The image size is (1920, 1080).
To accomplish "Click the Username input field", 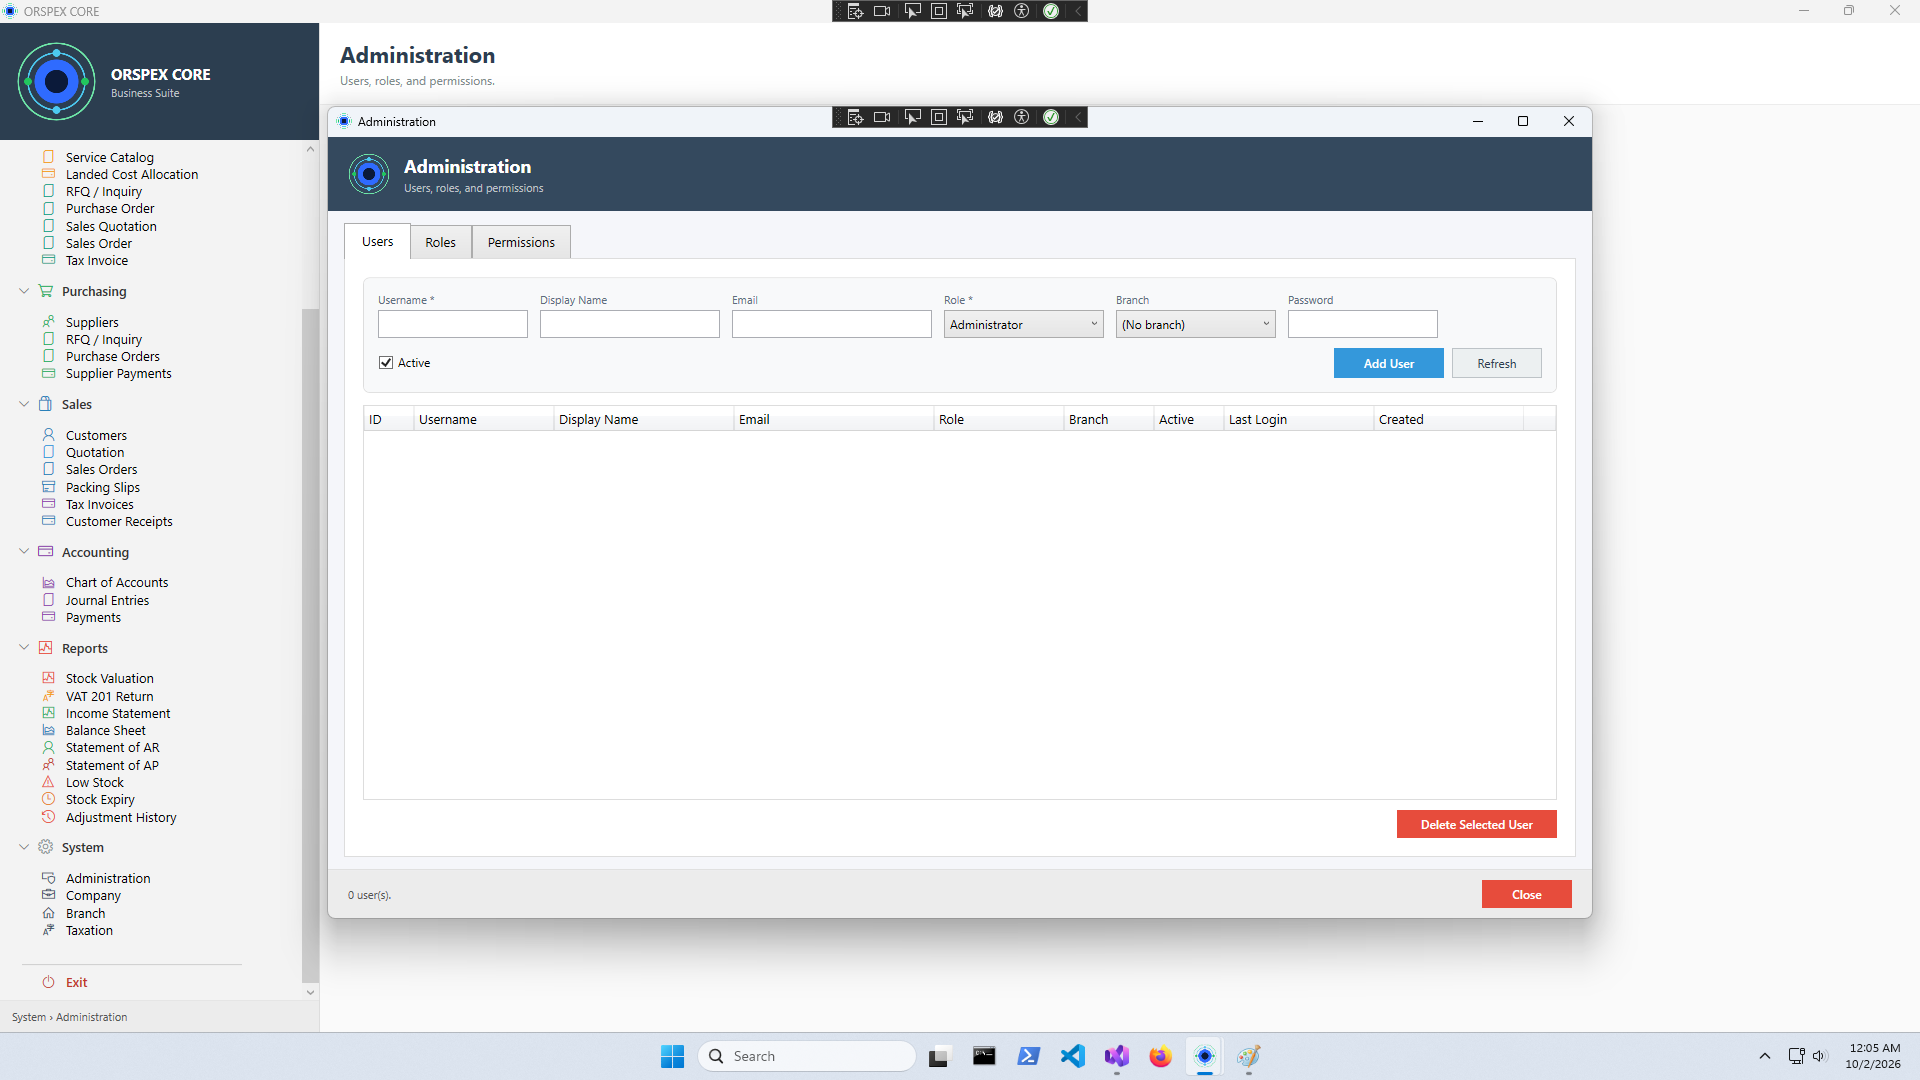I will (452, 324).
